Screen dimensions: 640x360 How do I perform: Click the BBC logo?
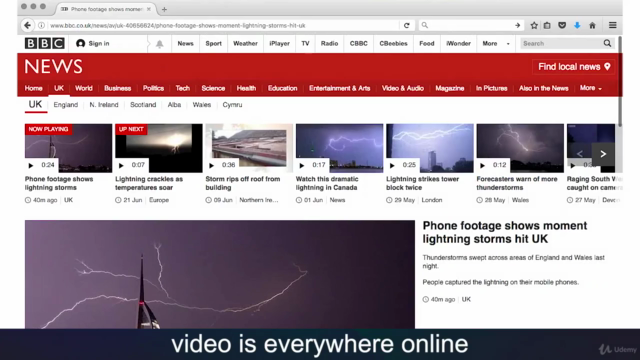[44, 43]
